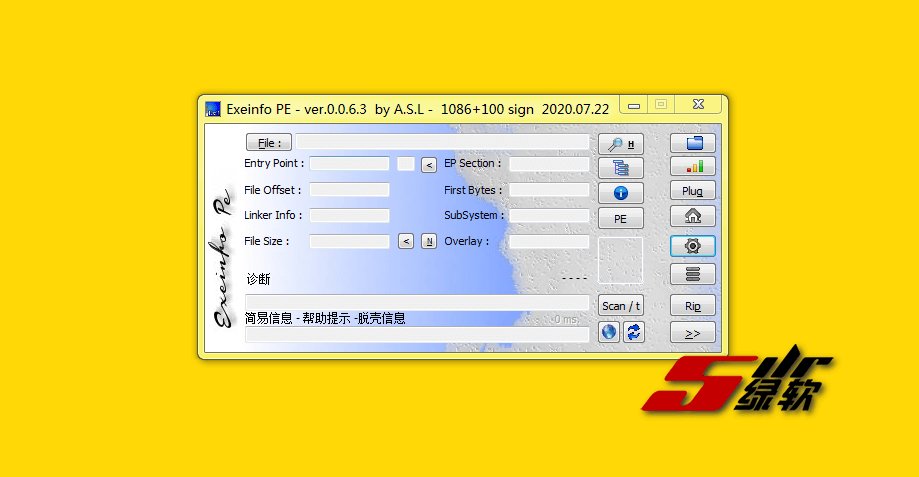Open the section tree viewer icon
The image size is (919, 477).
pyautogui.click(x=620, y=168)
